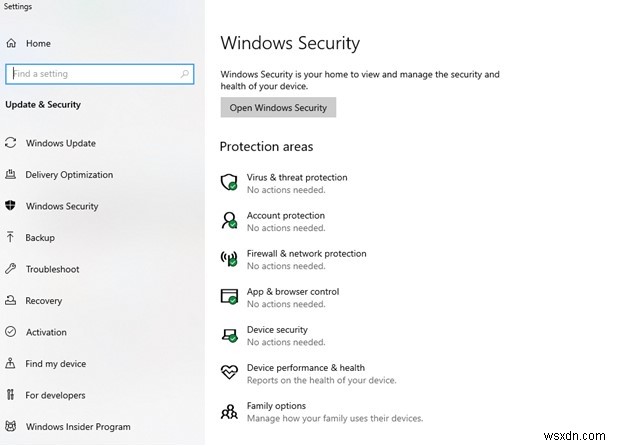The image size is (617, 446).
Task: Open the Find my device page
Action: tap(56, 364)
